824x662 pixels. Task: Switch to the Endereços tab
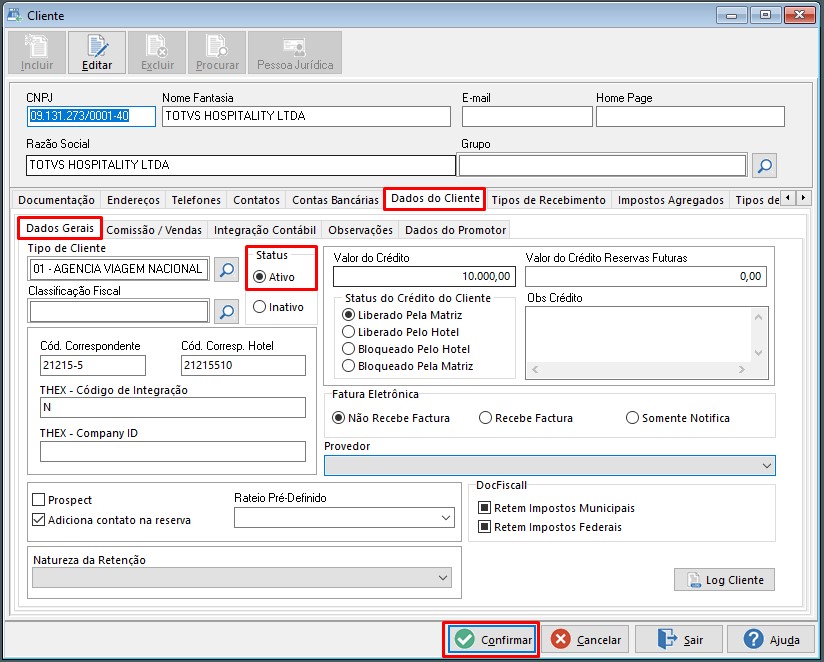coord(133,200)
